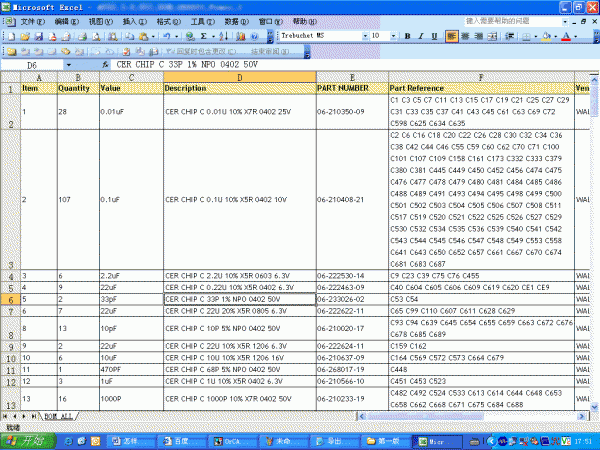Screen dimensions: 600x450
Task: Open the Trebuchet MS font dropdown
Action: [365, 36]
